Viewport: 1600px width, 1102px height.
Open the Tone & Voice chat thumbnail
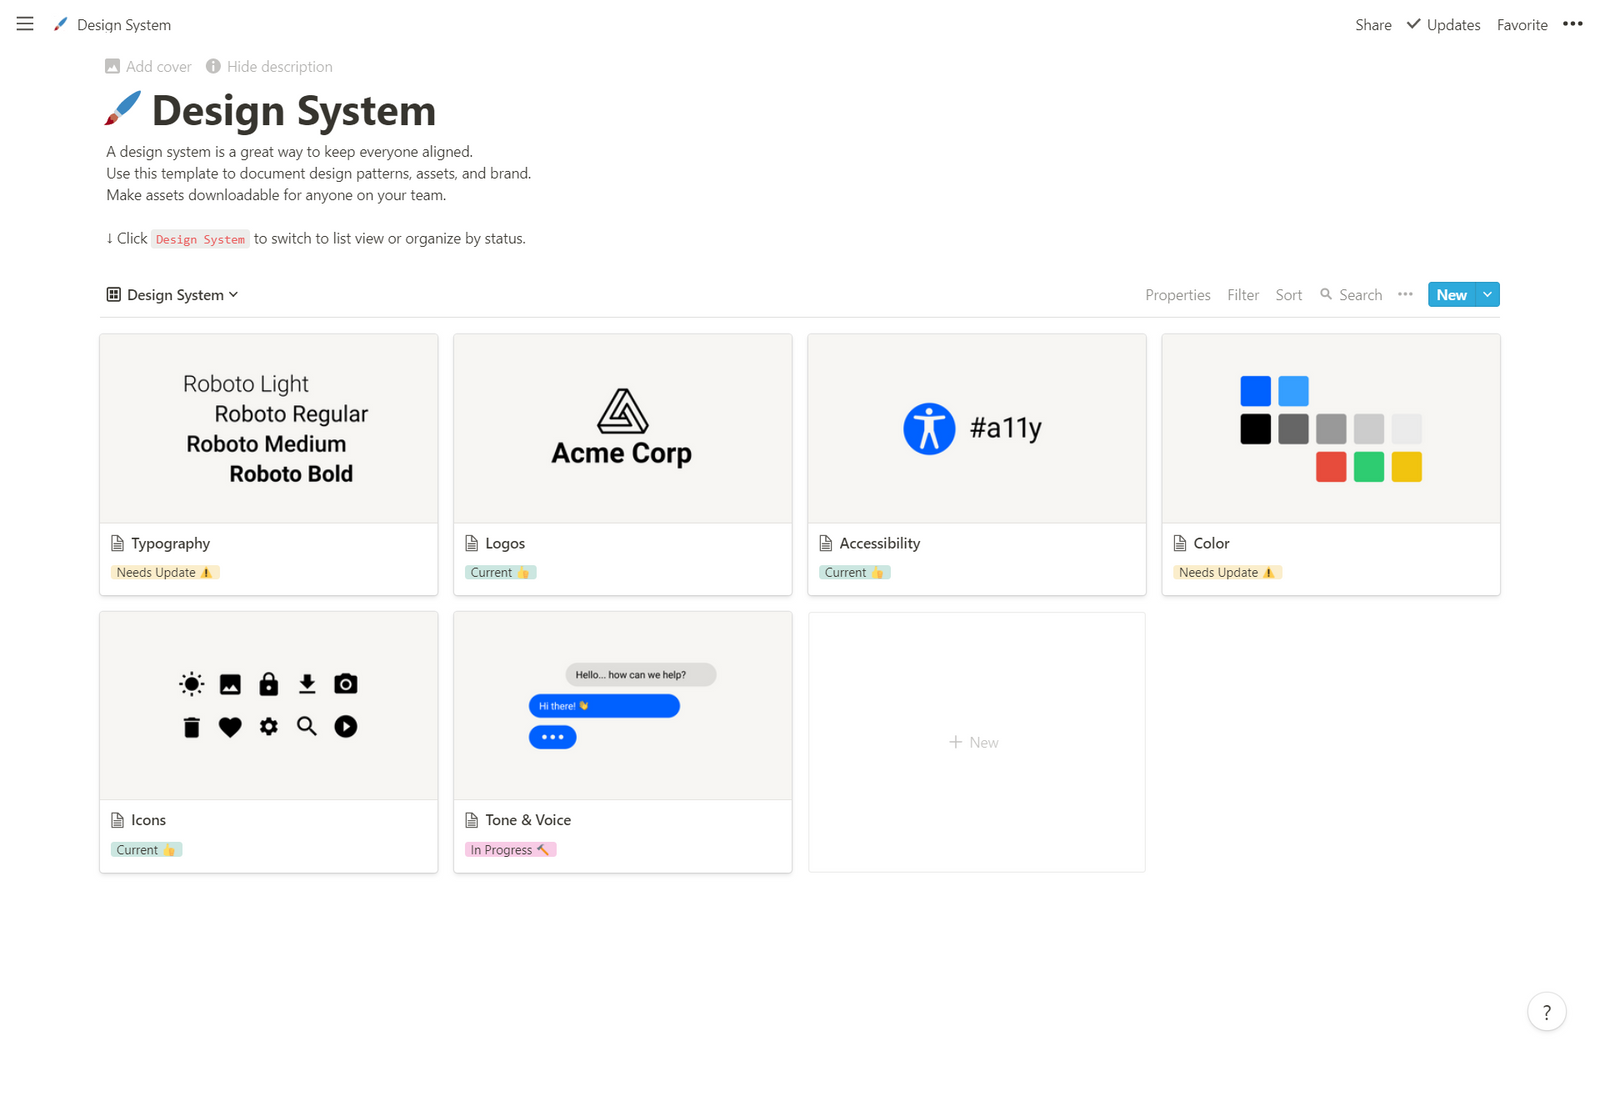coord(623,706)
